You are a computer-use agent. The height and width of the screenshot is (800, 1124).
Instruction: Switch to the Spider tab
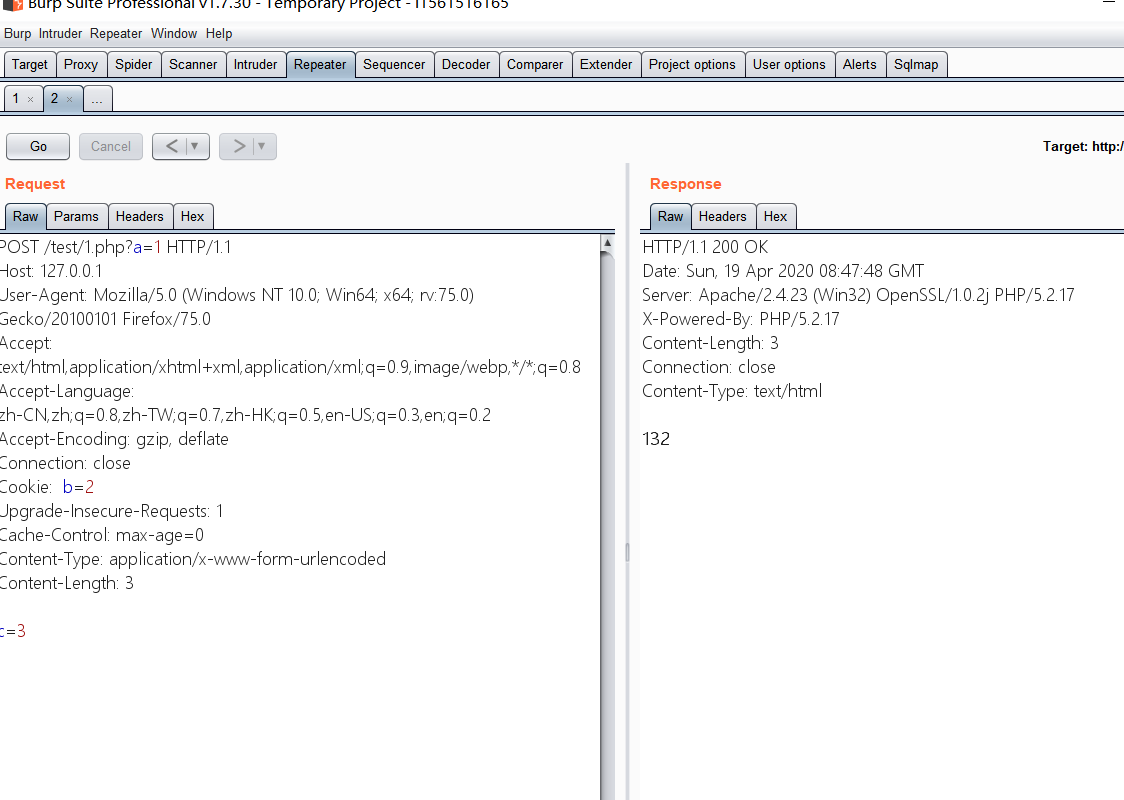coord(133,65)
